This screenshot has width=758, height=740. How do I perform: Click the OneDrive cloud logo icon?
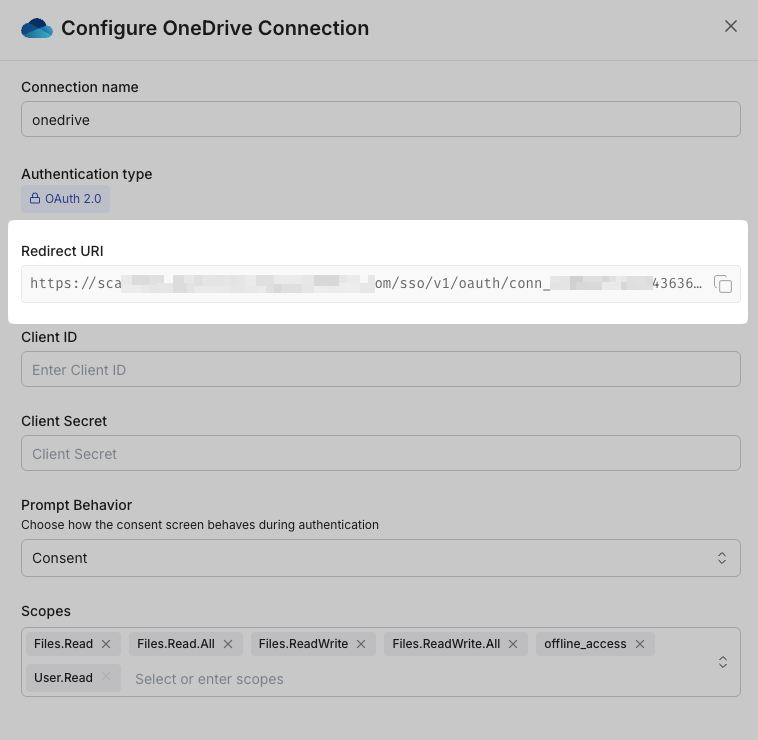tap(37, 28)
